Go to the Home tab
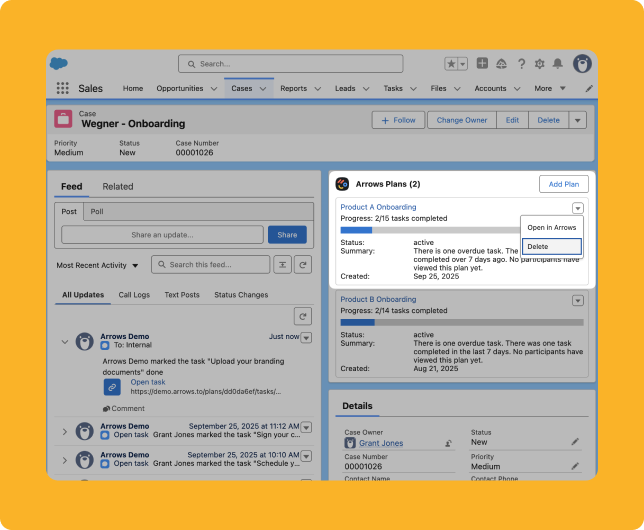644x530 pixels. tap(133, 88)
